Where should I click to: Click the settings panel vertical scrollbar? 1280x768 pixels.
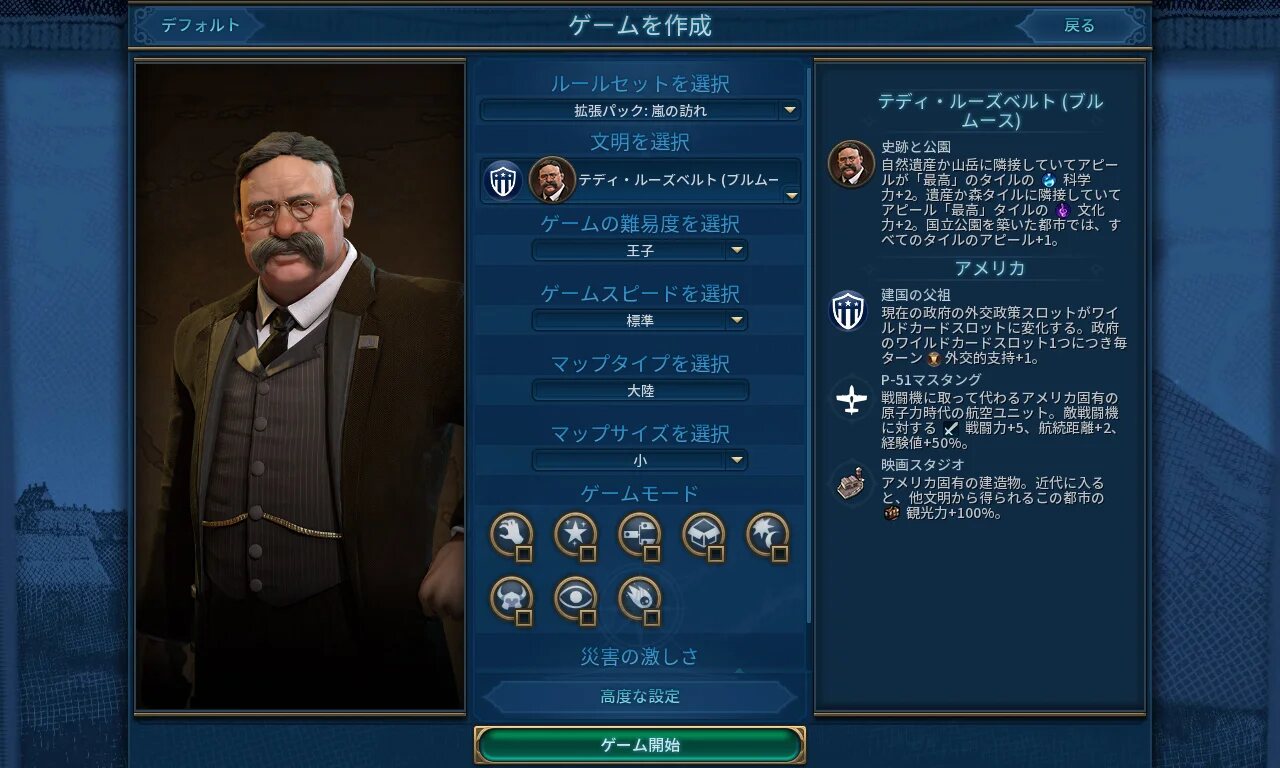pyautogui.click(x=808, y=345)
